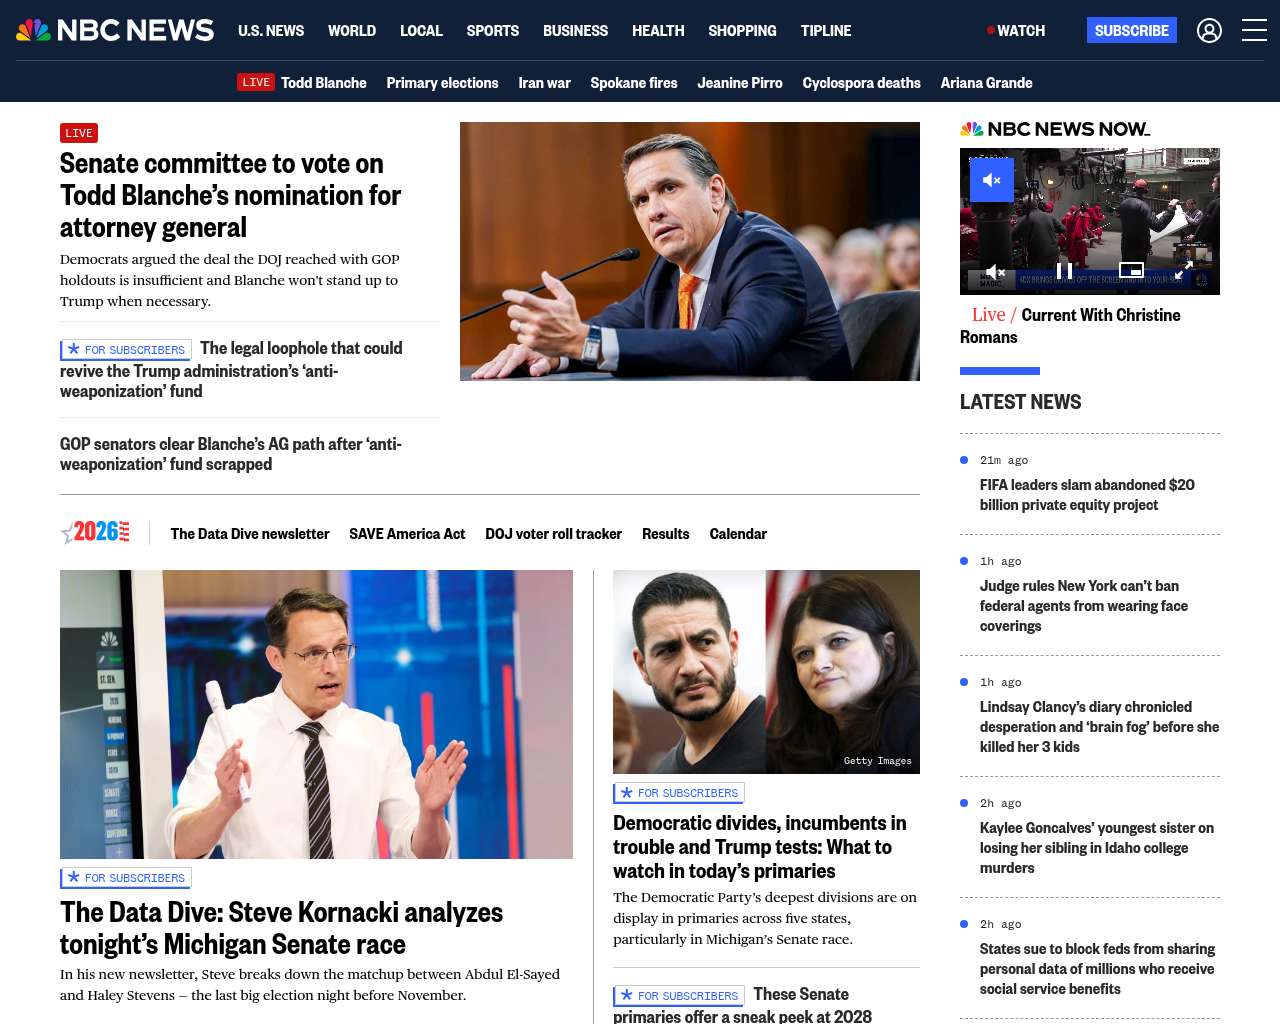This screenshot has height=1024, width=1280.
Task: Click the Todd Blanche hearing photo
Action: pos(690,251)
